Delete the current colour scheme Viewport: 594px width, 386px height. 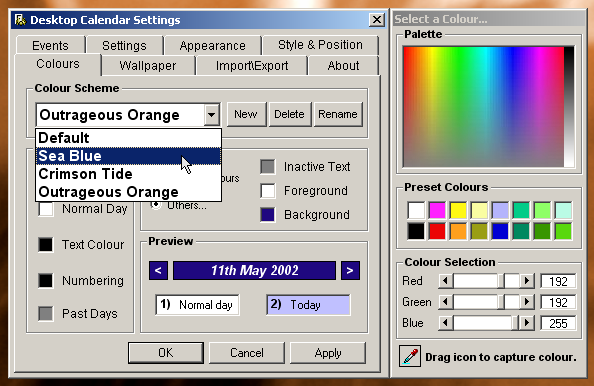(289, 114)
